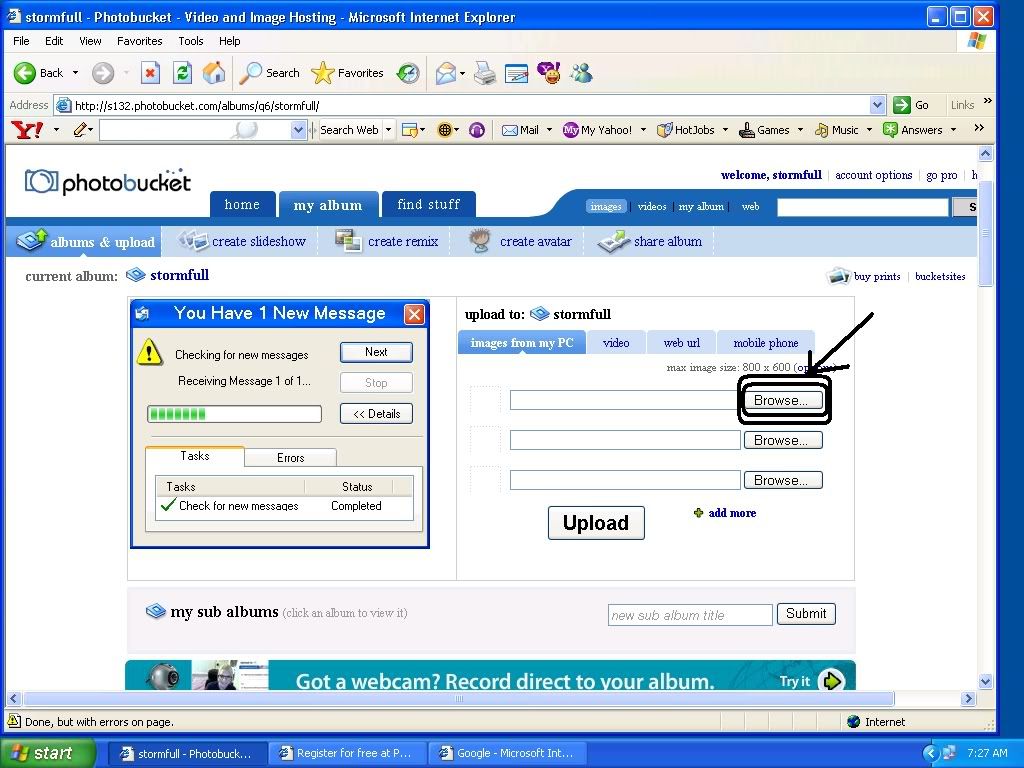Click the Yahoo! logo on toolbar
Image resolution: width=1024 pixels, height=768 pixels.
(x=27, y=130)
